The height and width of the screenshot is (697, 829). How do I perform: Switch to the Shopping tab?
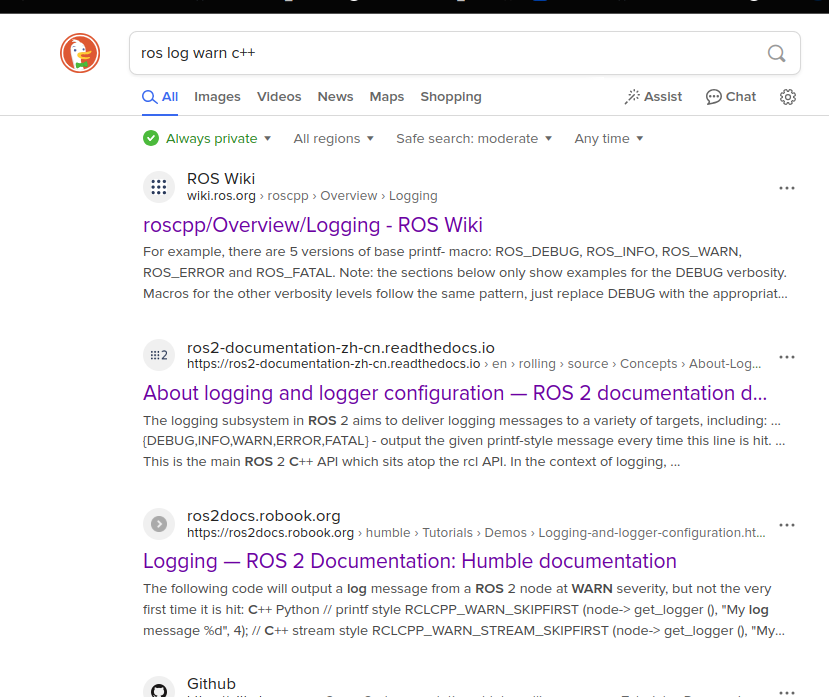451,97
